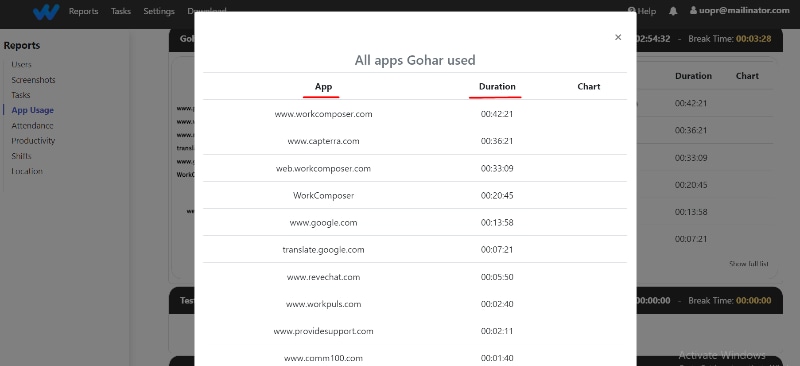Click the Break Time 00:03:28 value
The width and height of the screenshot is (800, 366).
(x=753, y=39)
